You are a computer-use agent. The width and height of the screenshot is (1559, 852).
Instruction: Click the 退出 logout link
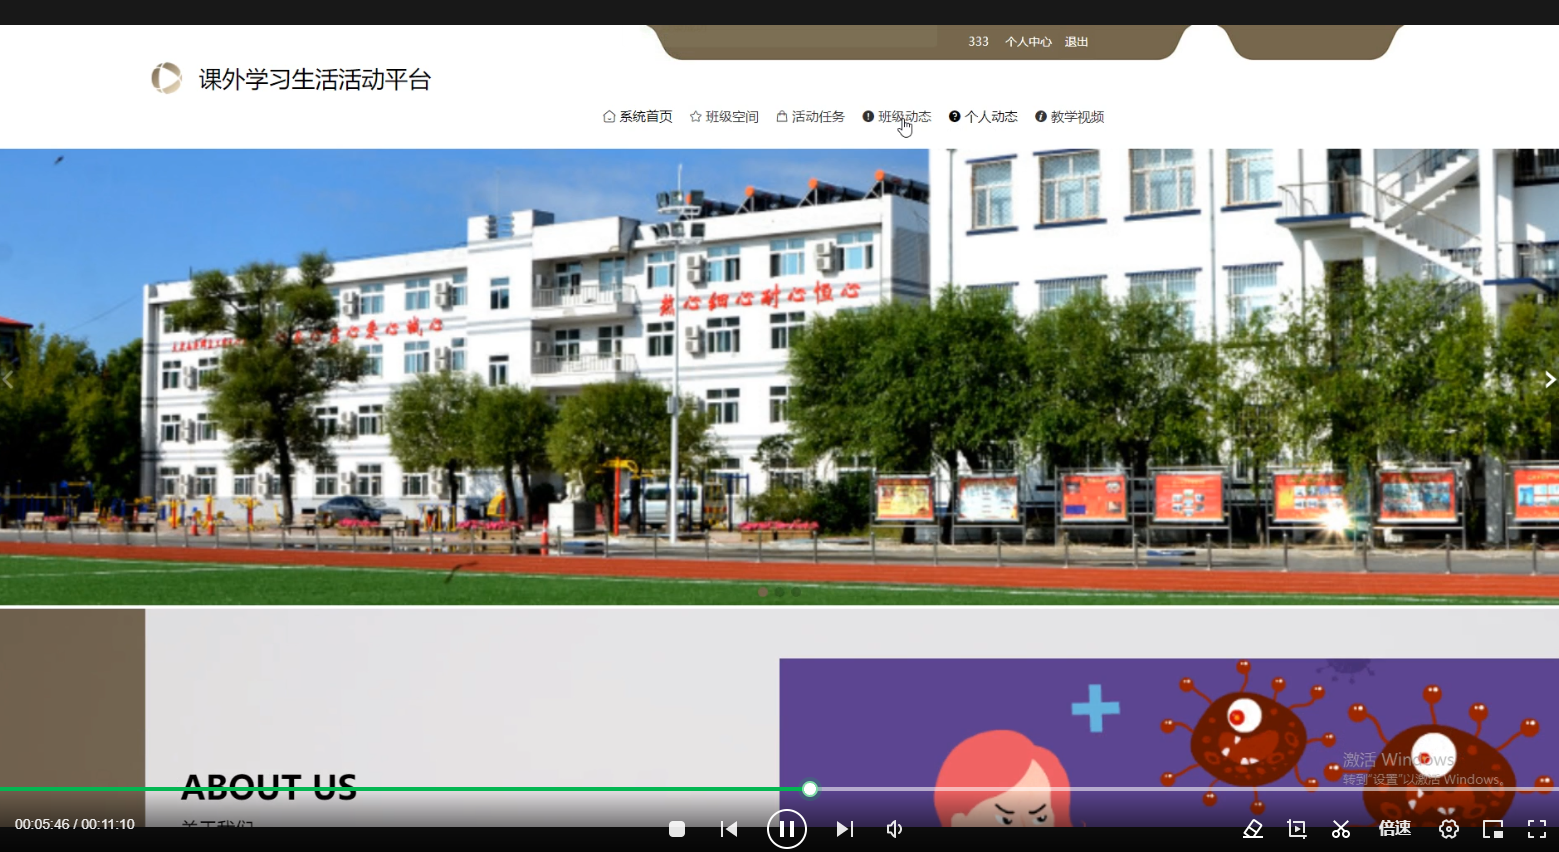[1076, 42]
